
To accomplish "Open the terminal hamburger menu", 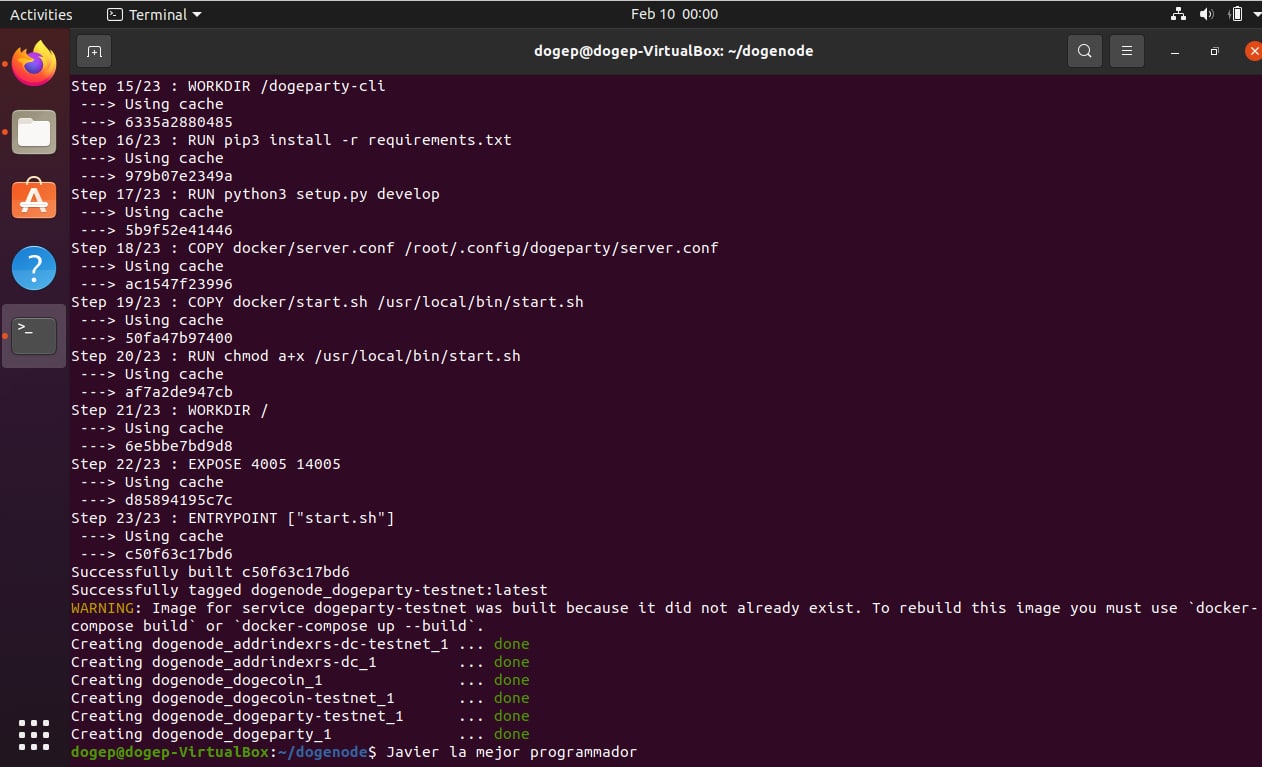I will click(x=1127, y=51).
